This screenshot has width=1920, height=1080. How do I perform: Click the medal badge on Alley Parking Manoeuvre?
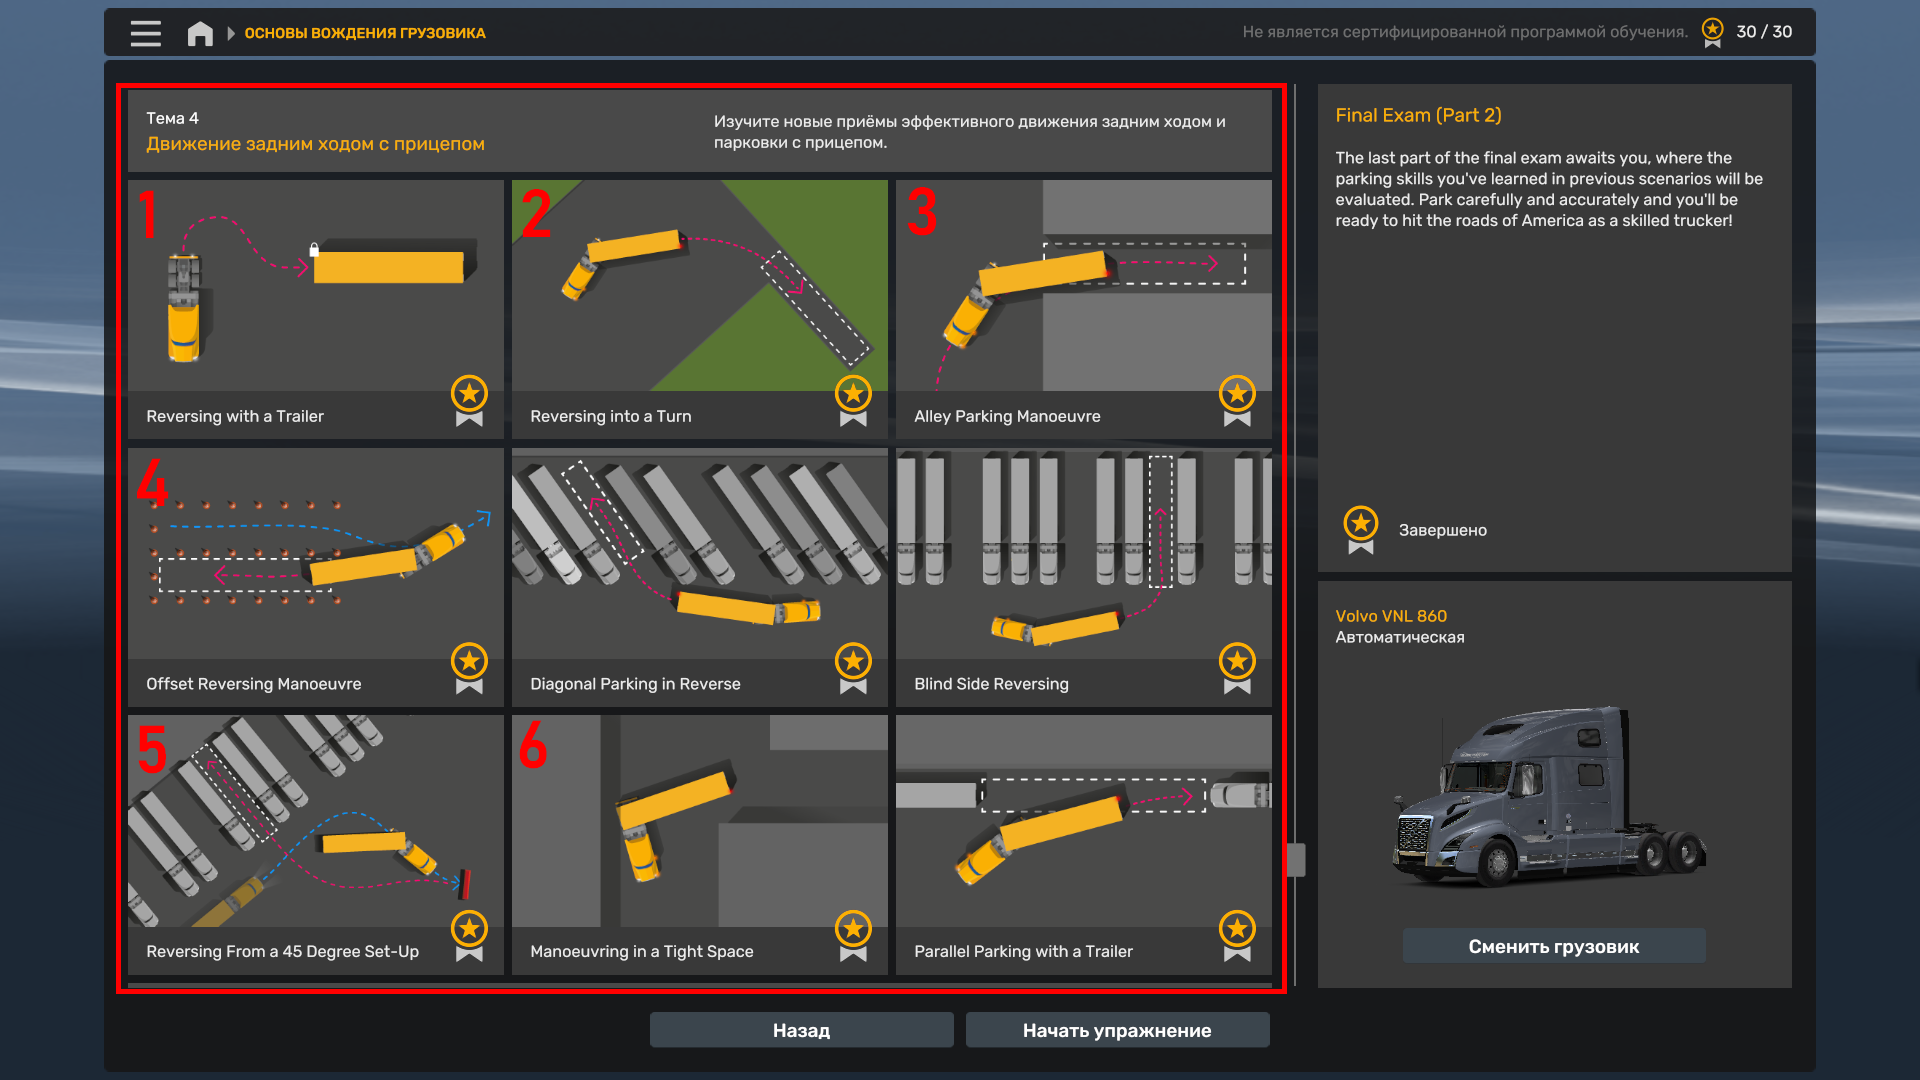pos(1237,400)
